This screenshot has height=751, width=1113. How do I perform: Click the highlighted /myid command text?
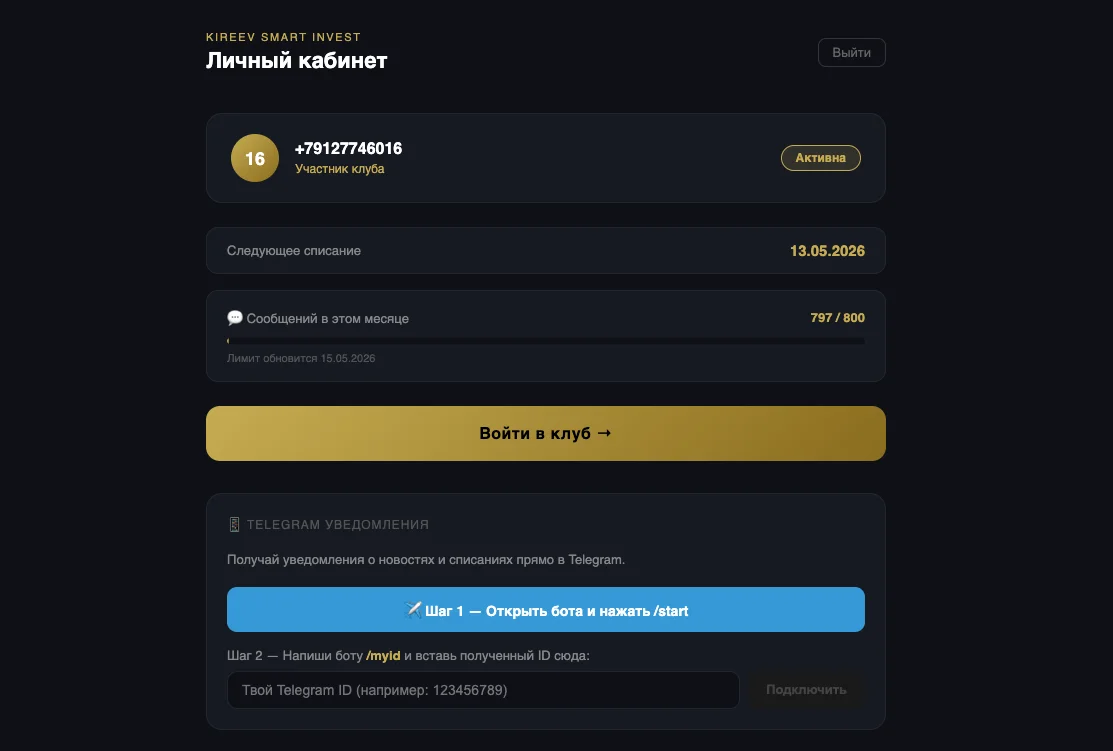(x=383, y=656)
